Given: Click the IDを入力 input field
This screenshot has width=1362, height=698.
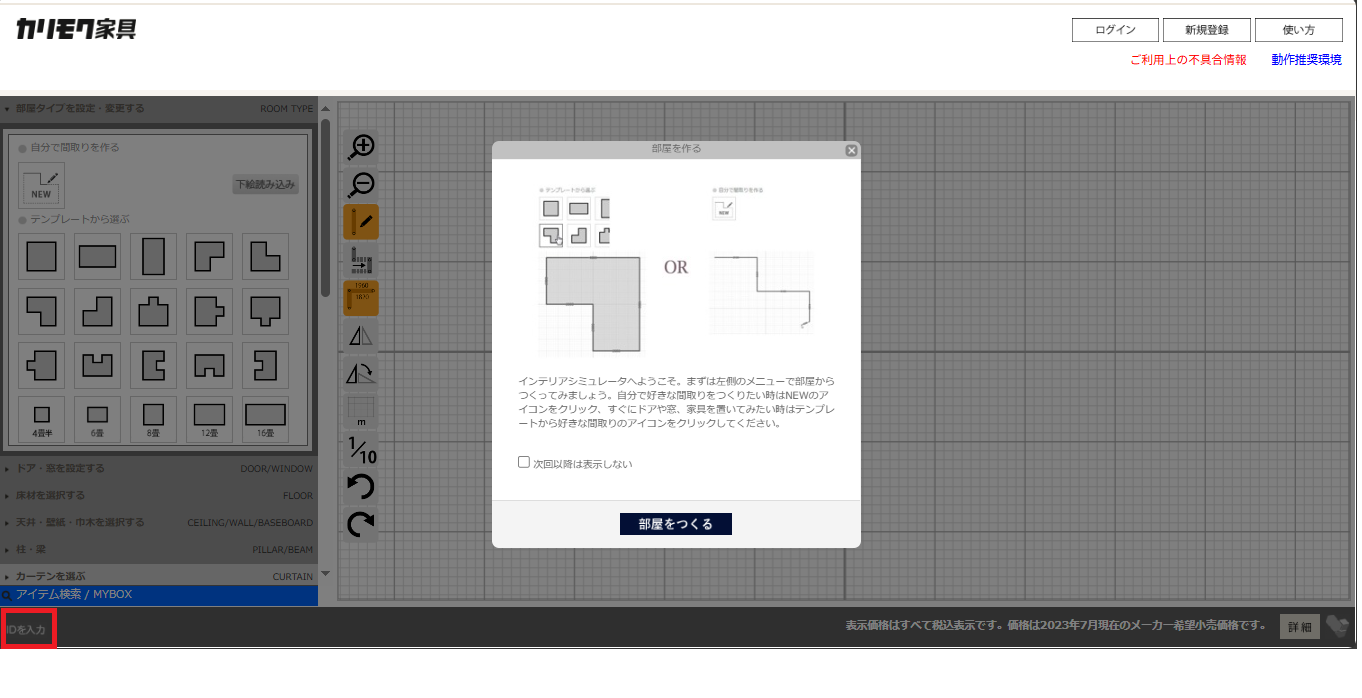Looking at the screenshot, I should tap(28, 629).
